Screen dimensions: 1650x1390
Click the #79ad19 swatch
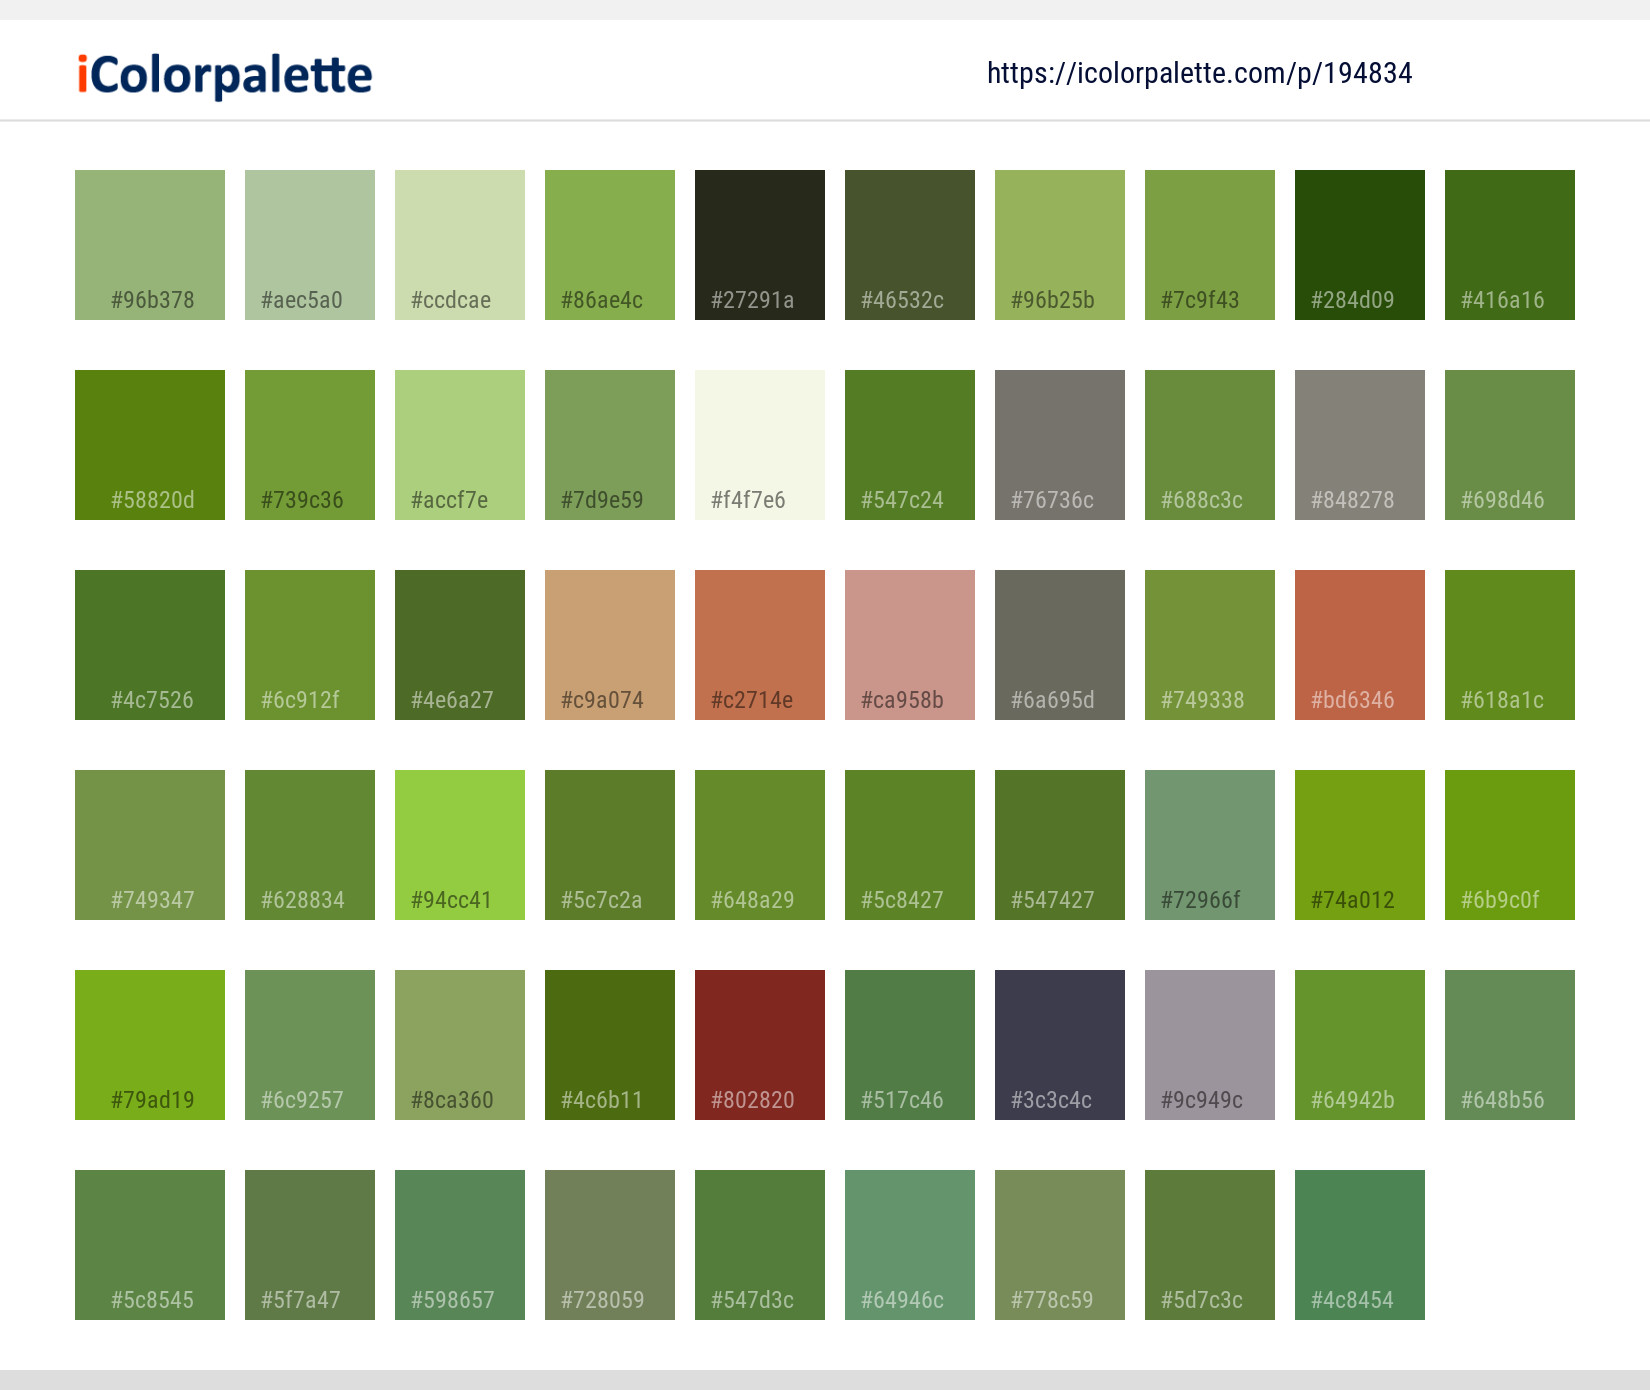coord(150,1045)
